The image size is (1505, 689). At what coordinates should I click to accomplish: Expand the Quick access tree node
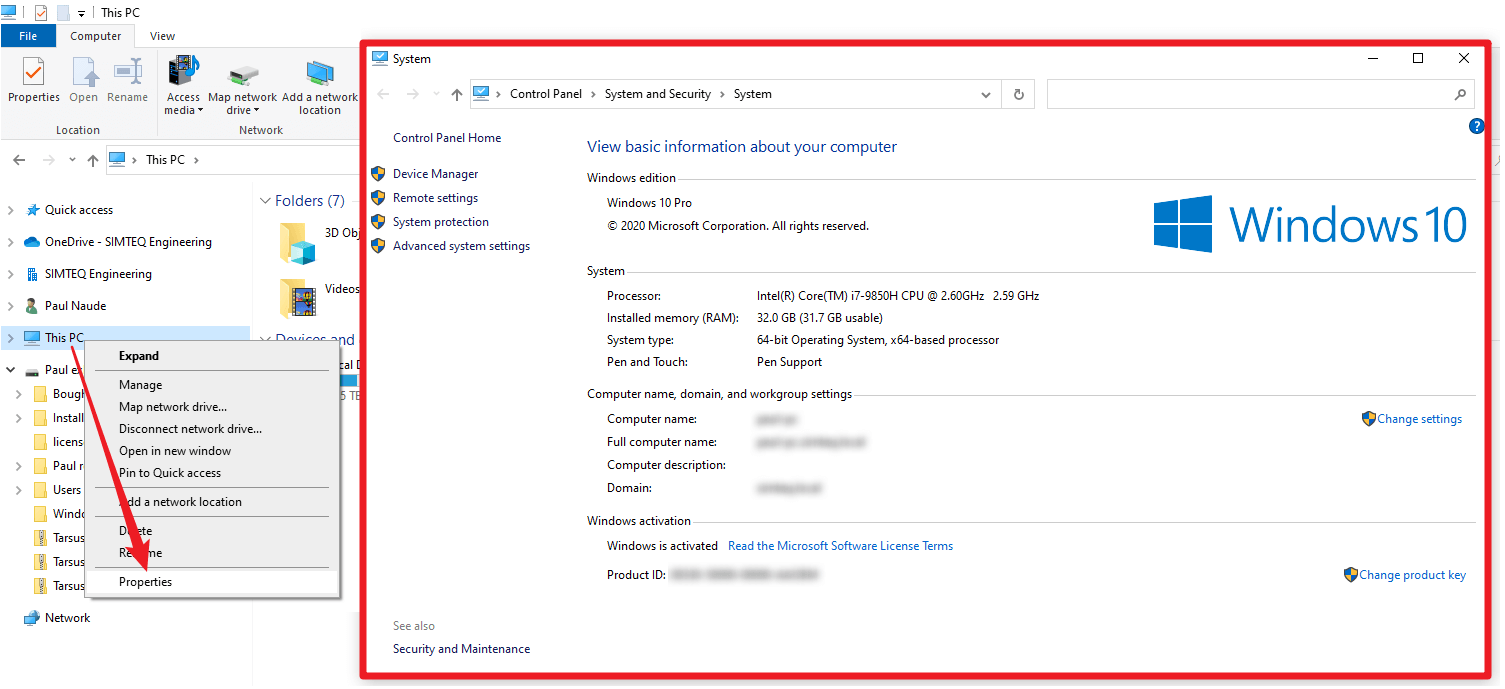click(11, 210)
